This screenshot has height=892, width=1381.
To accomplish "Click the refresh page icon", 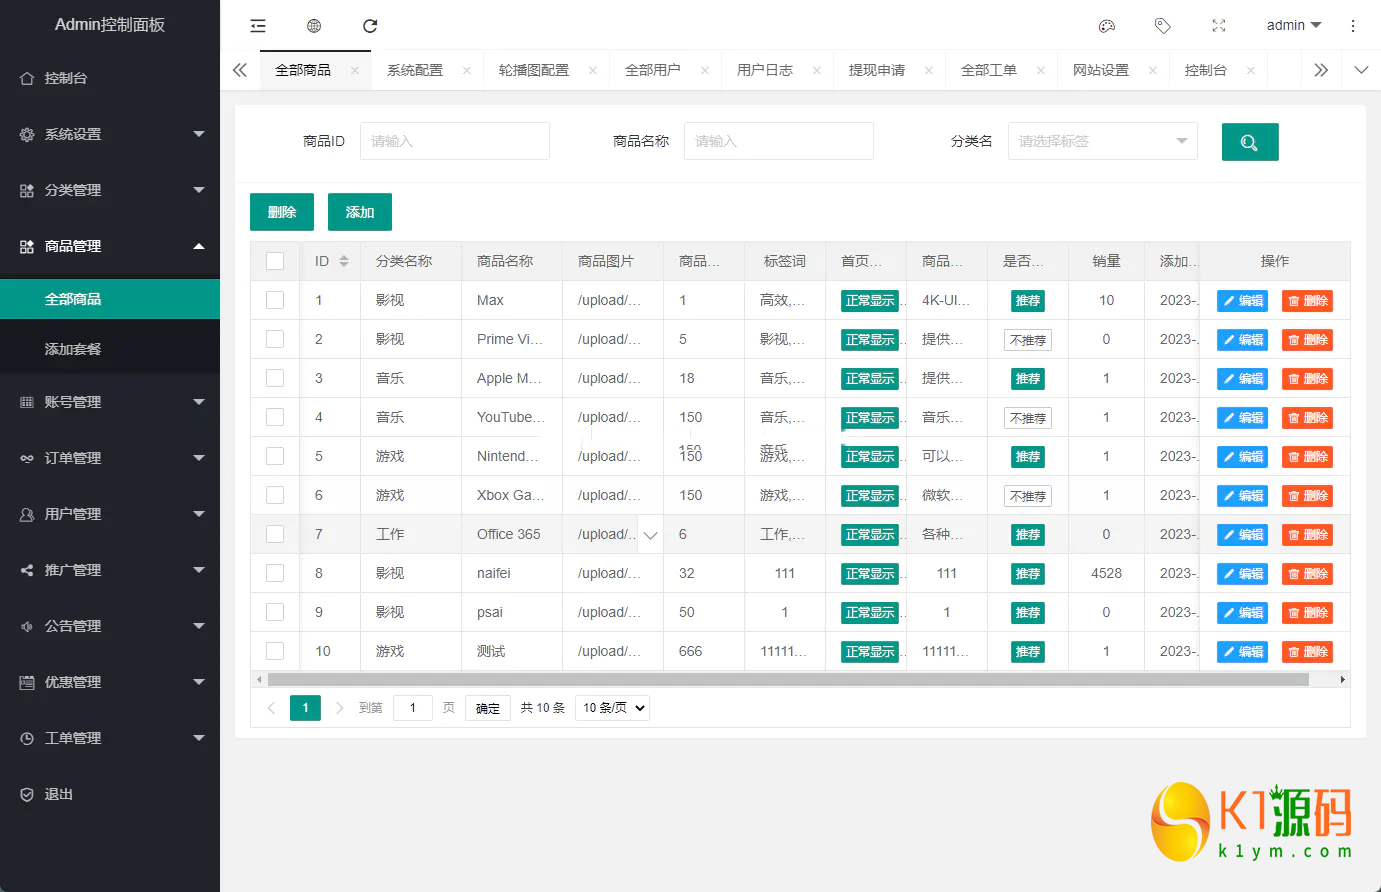I will point(370,26).
